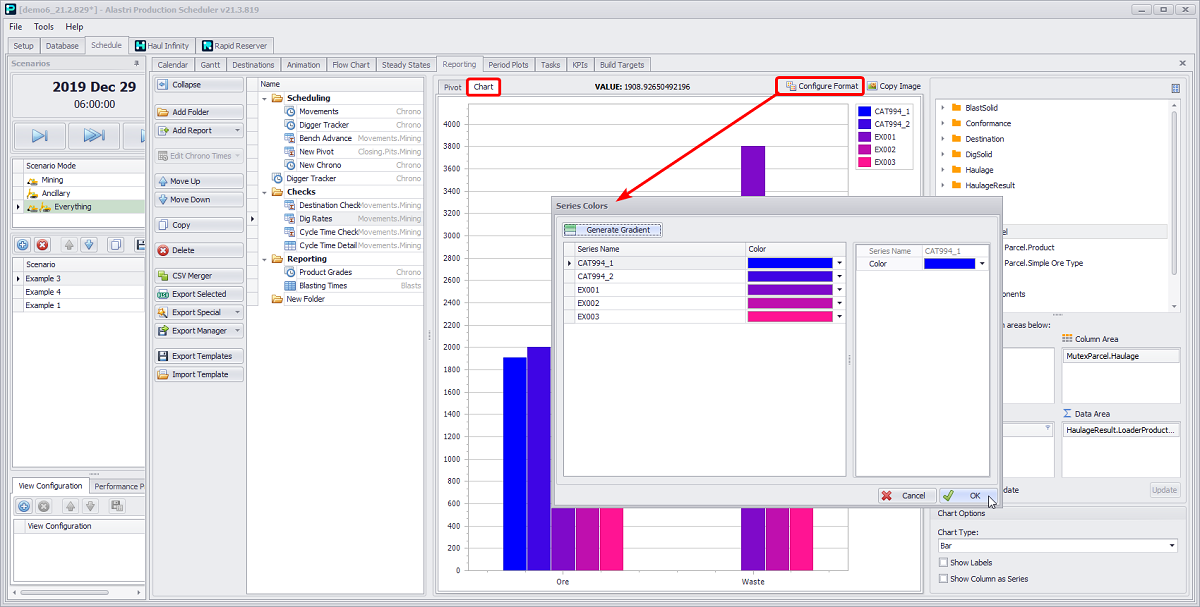The height and width of the screenshot is (607, 1200).
Task: Expand the BlastSolid folder node
Action: tap(943, 108)
